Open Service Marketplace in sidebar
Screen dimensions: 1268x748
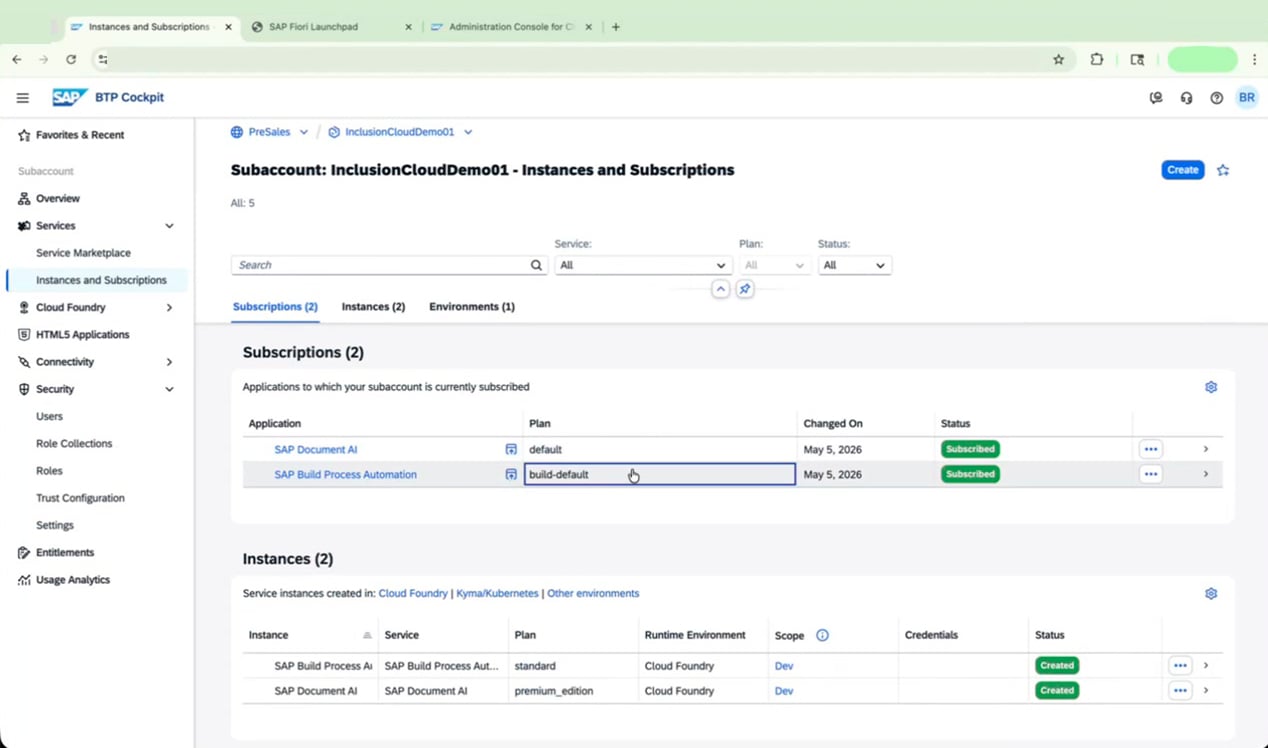tap(83, 253)
